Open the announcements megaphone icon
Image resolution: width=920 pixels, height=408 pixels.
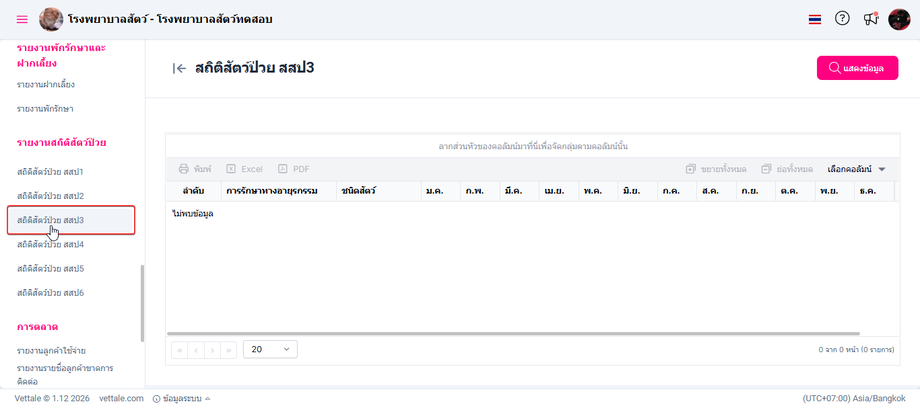[871, 19]
